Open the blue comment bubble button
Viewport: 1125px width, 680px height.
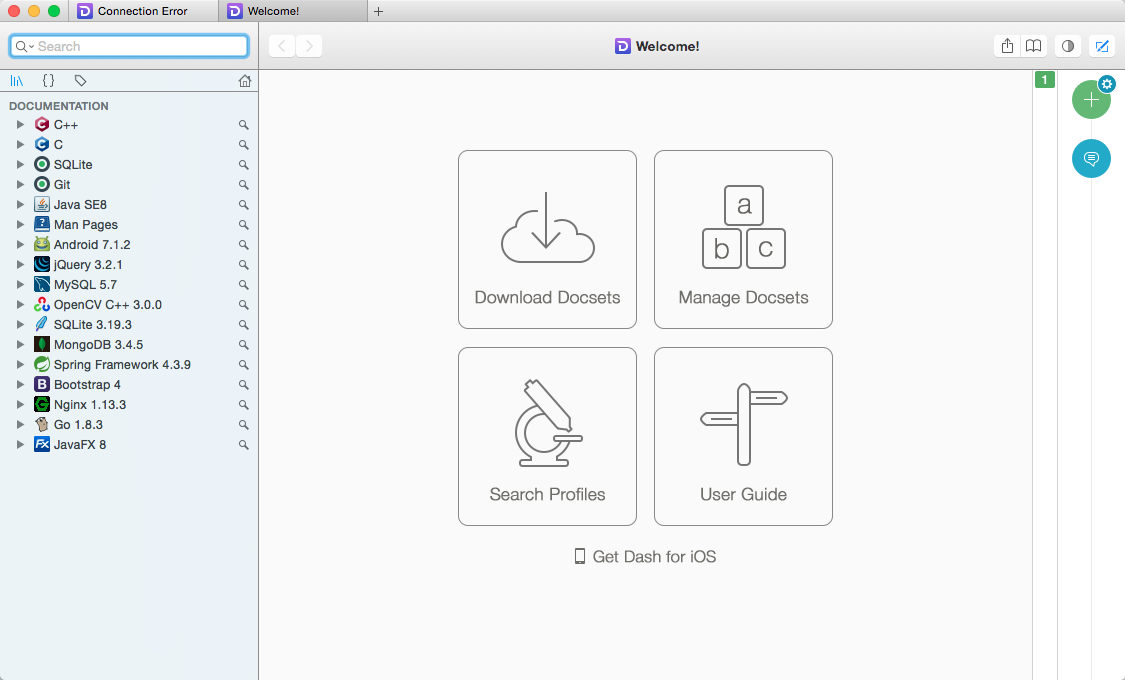click(x=1091, y=159)
